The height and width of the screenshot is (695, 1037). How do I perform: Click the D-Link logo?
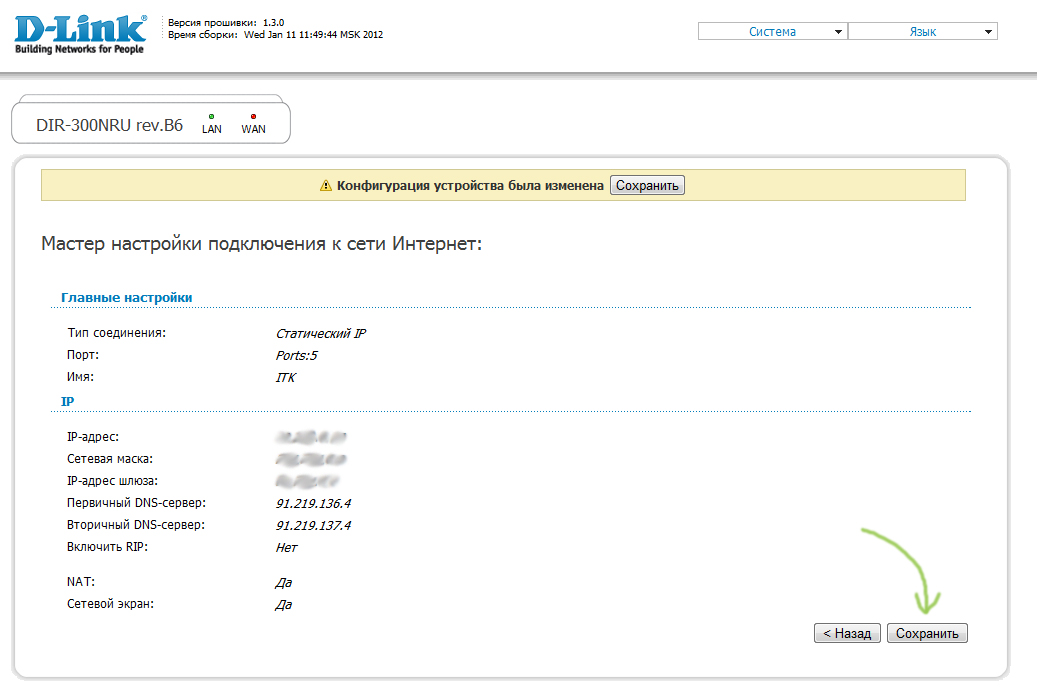[80, 33]
